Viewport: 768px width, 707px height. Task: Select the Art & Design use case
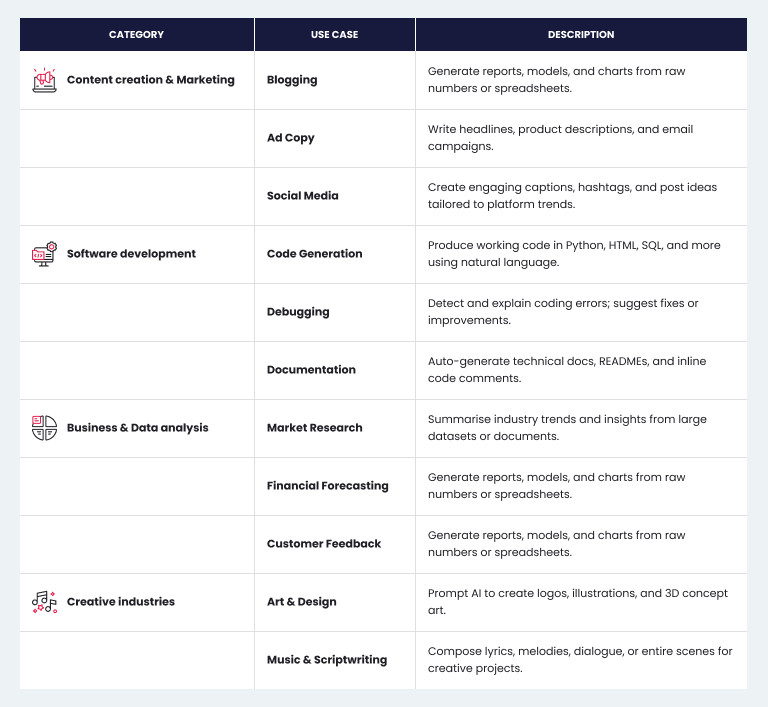pyautogui.click(x=302, y=602)
